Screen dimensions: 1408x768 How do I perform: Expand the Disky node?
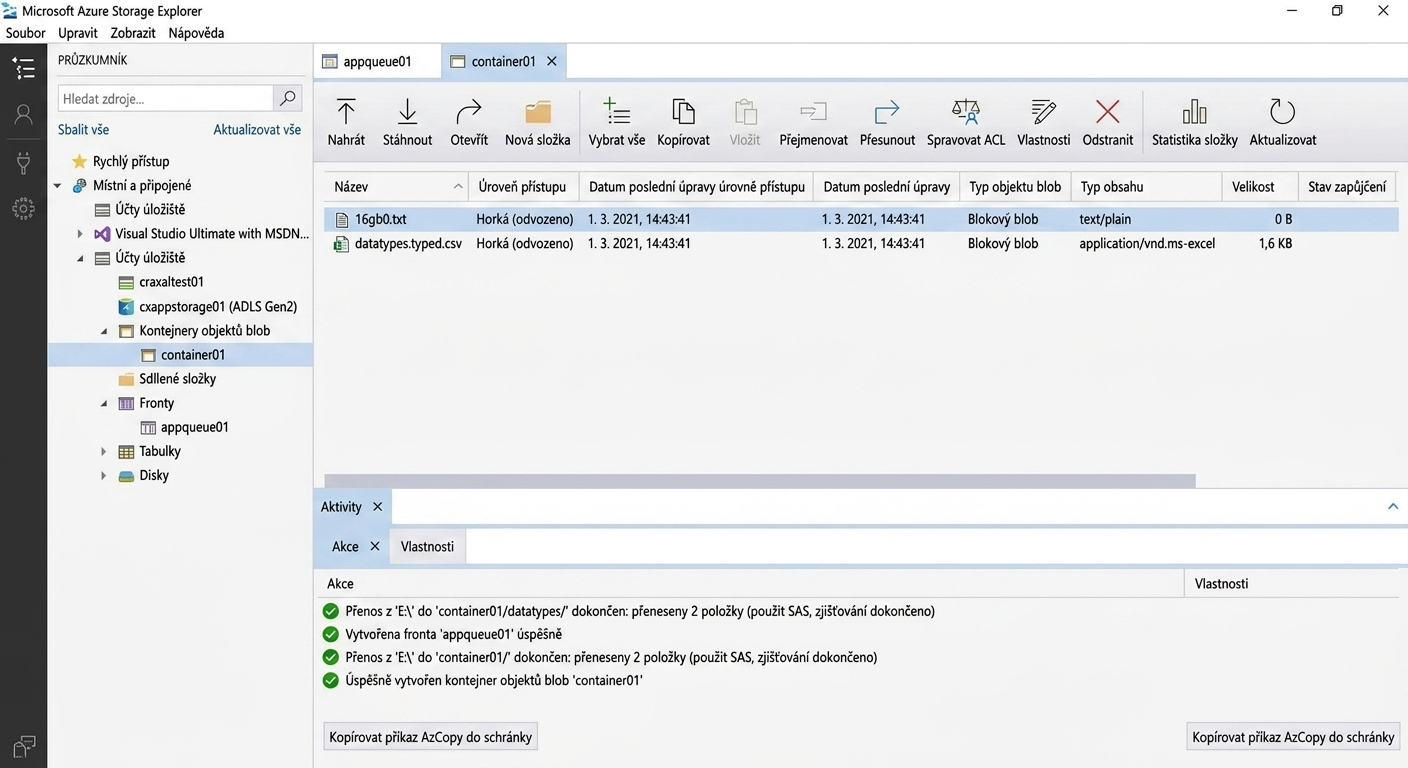tap(104, 476)
